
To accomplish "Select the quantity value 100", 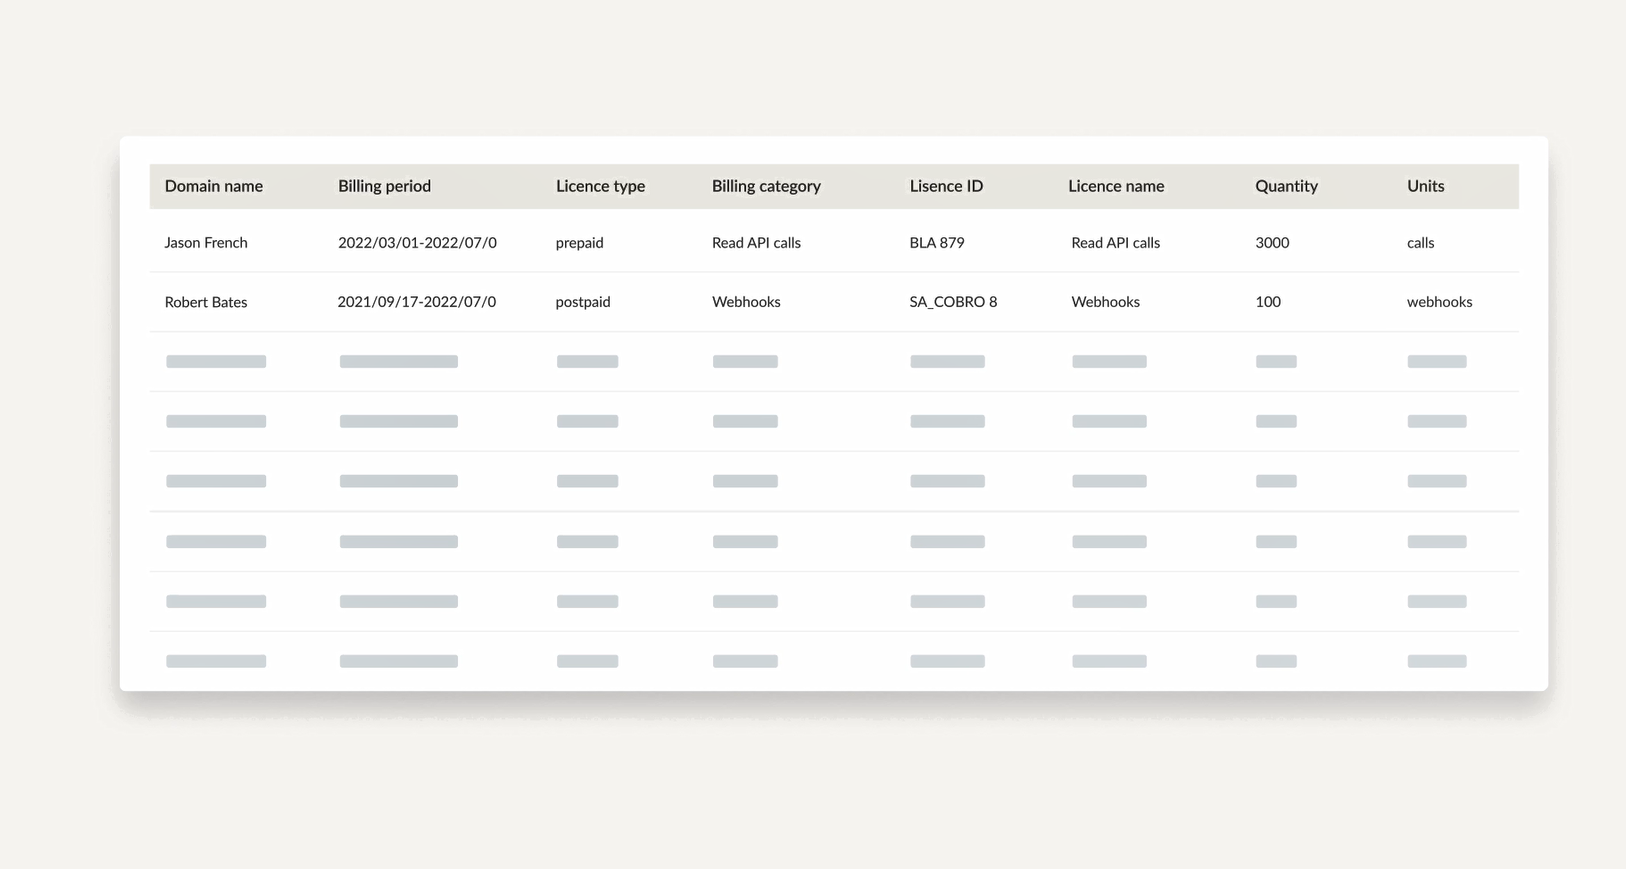I will 1268,302.
